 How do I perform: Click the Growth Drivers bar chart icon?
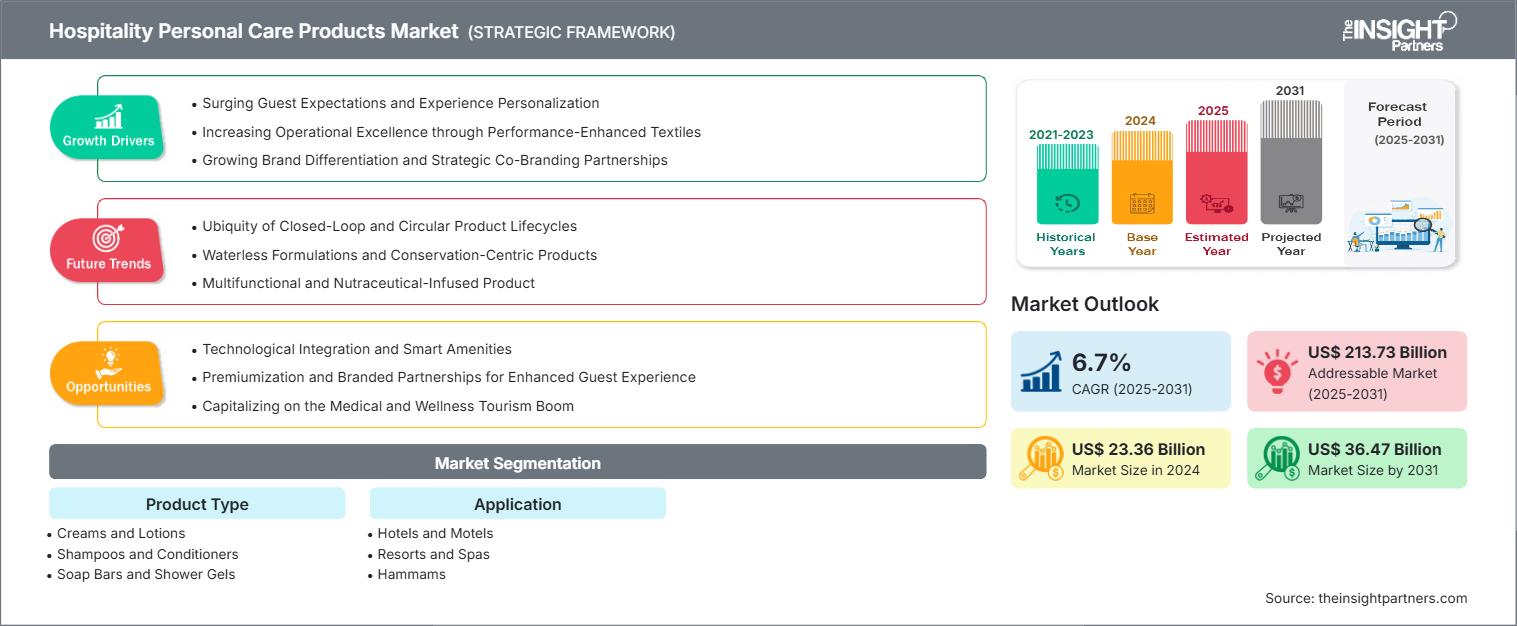coord(108,116)
